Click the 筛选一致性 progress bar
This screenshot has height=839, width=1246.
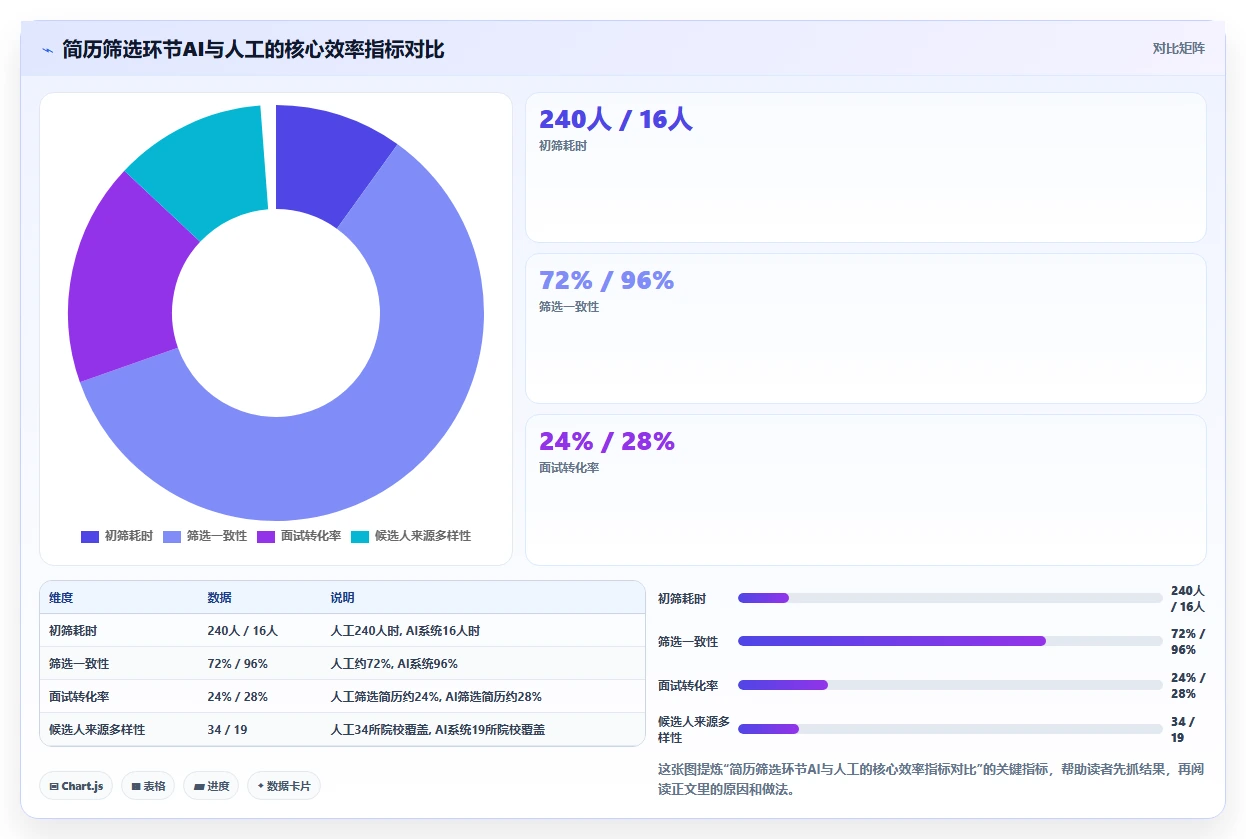coord(950,641)
